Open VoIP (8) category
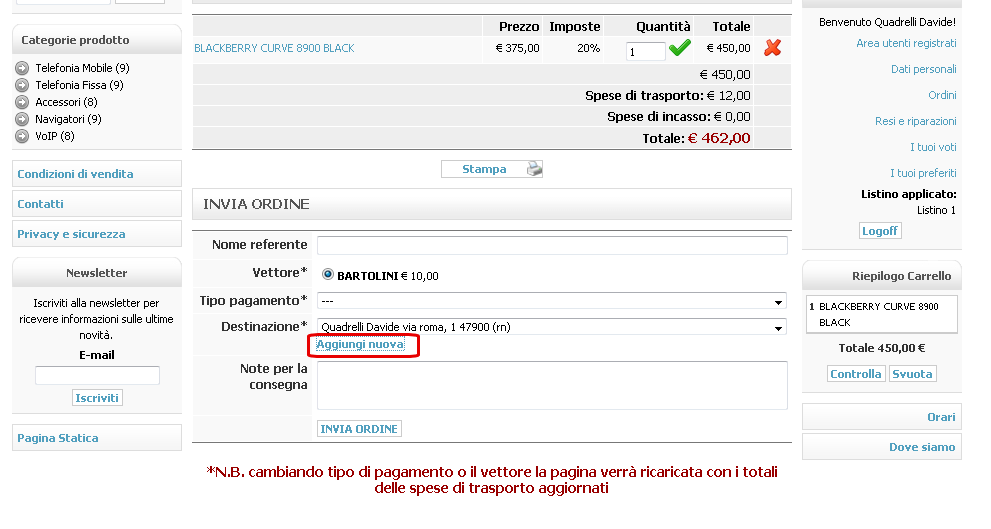Screen dimensions: 991x529 [54, 136]
